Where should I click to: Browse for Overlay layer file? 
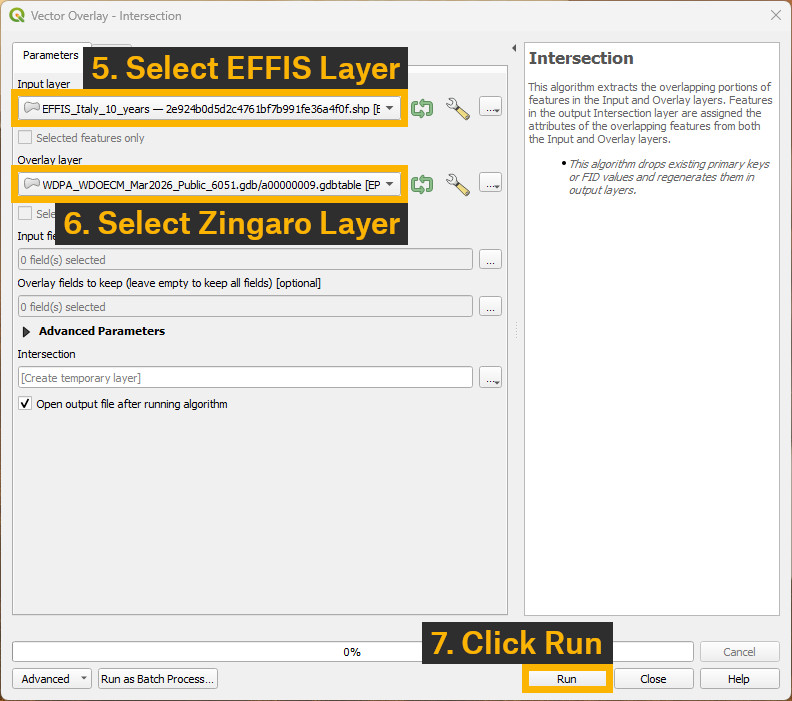coord(490,183)
